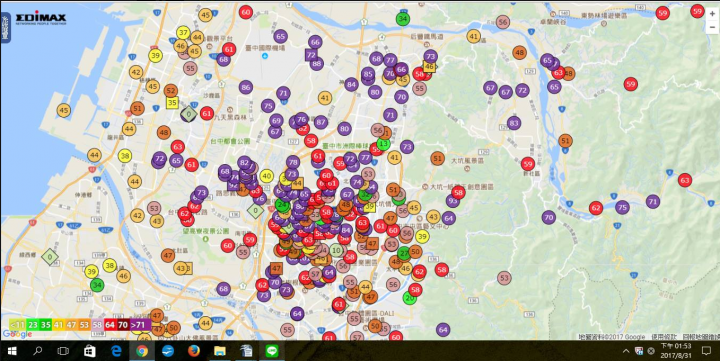Click the green 23 legend swatch

click(33, 325)
